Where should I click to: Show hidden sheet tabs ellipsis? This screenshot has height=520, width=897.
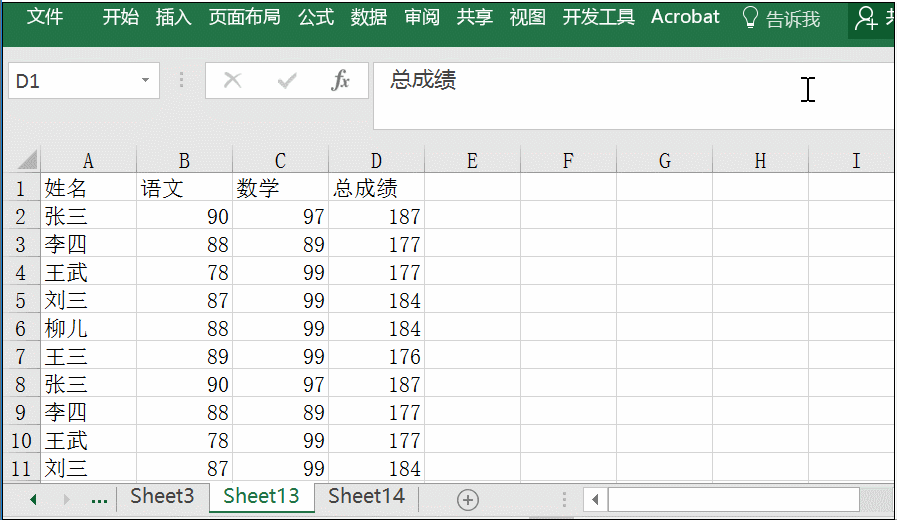click(99, 501)
